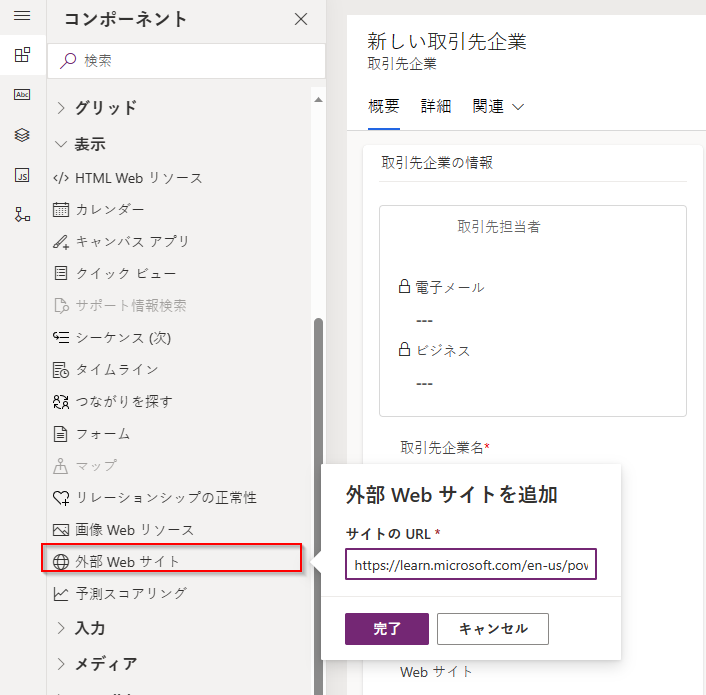
Task: Select the 予測スコアリング component
Action: pos(131,594)
